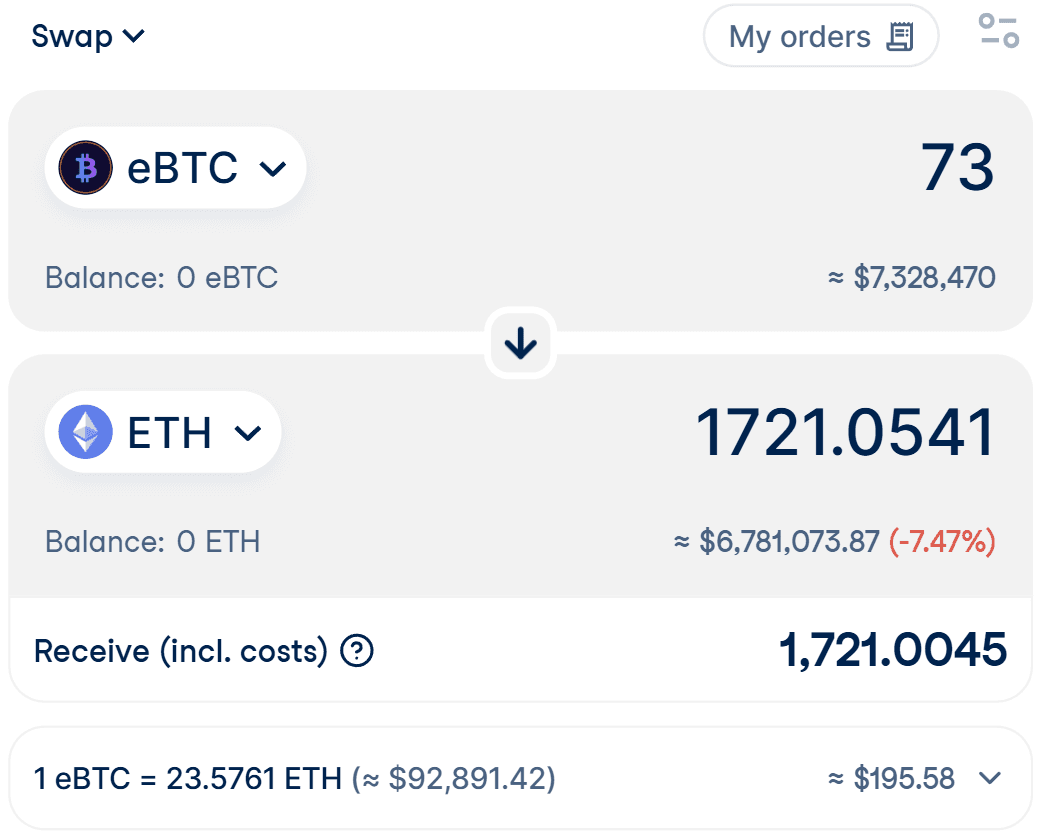Viewport: 1041px width, 836px height.
Task: Open the ETH token selector dropdown
Action: pos(163,433)
